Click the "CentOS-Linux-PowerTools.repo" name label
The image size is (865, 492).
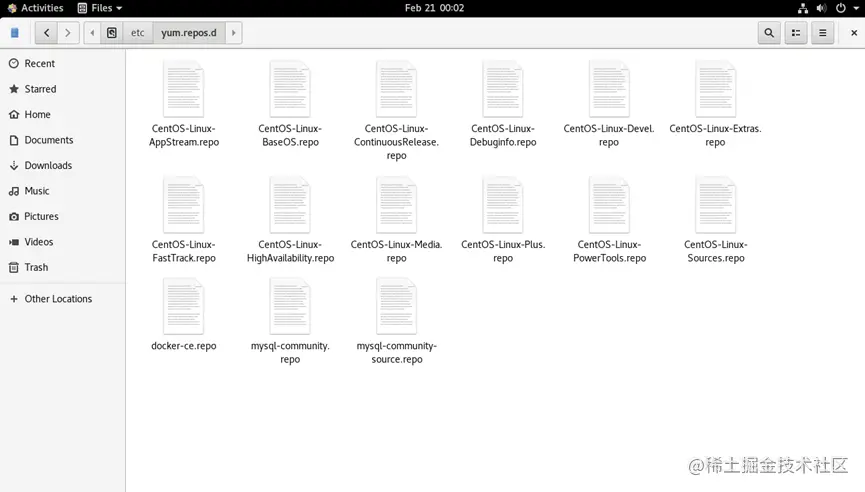click(x=609, y=251)
